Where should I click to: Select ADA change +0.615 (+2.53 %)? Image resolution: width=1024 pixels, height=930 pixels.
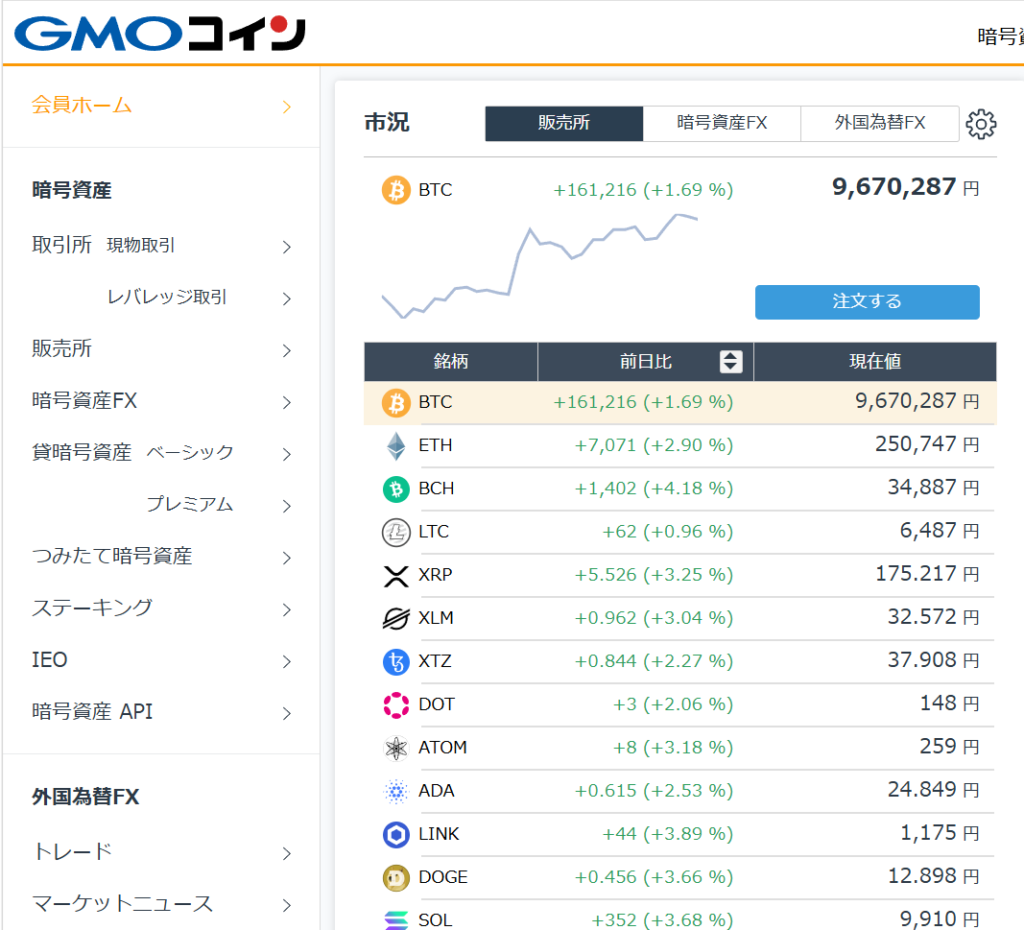[x=654, y=791]
